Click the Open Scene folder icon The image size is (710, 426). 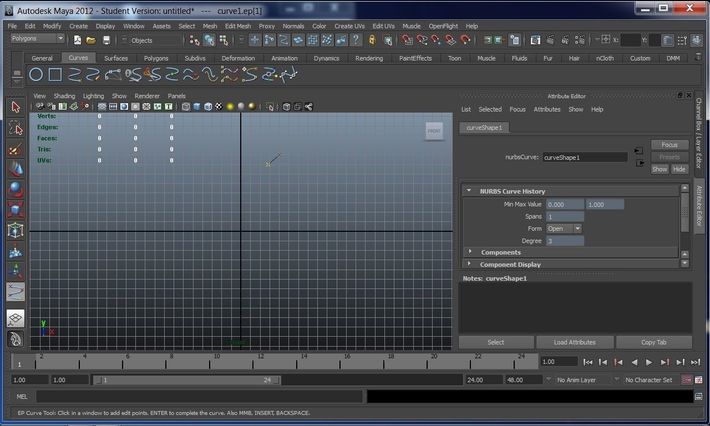click(91, 40)
